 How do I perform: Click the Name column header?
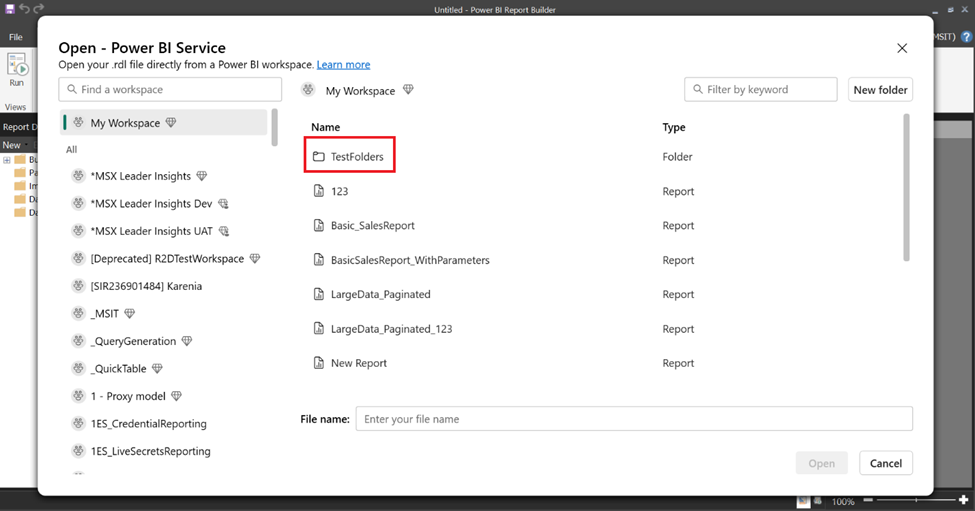click(x=326, y=127)
